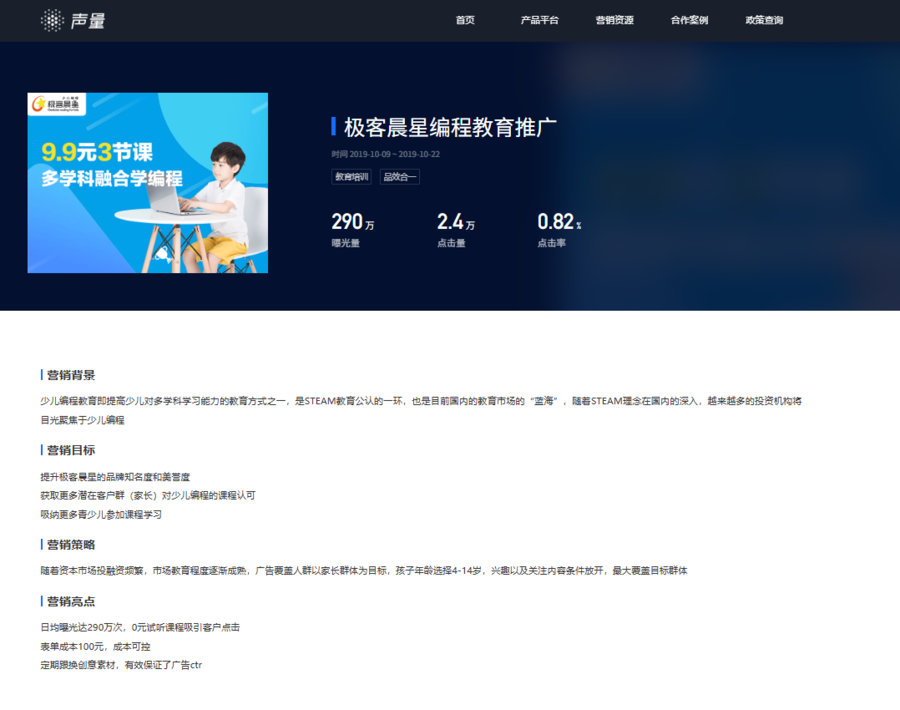Click the 0.82% click rate figure

(x=560, y=222)
